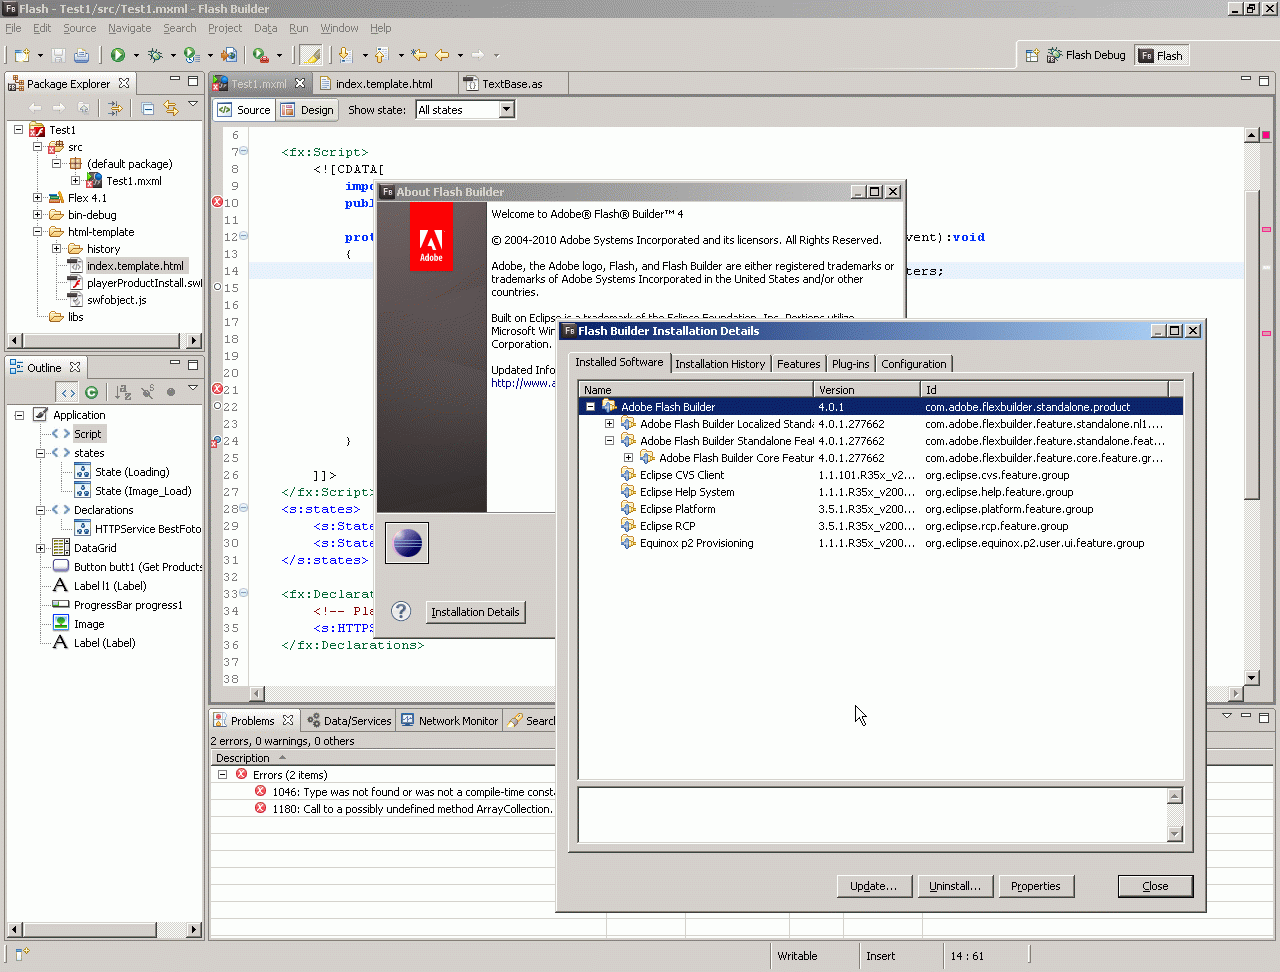Viewport: 1280px width, 972px height.
Task: Open the perspective chooser icon
Action: pyautogui.click(x=1032, y=55)
